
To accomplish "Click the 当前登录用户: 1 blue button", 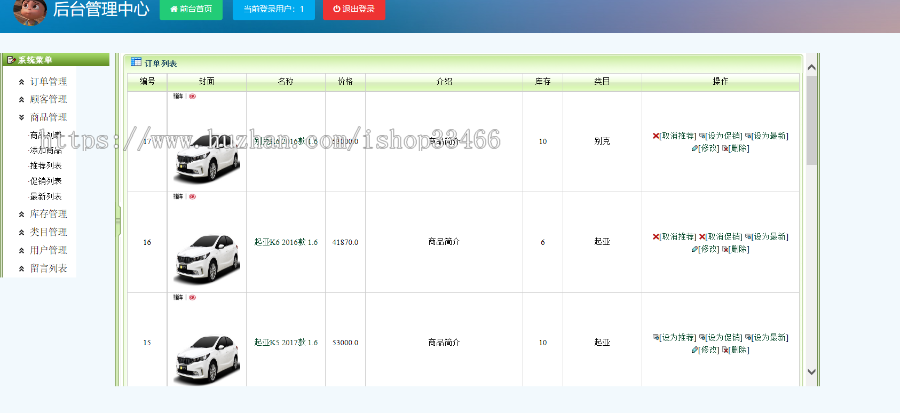I will tap(274, 9).
